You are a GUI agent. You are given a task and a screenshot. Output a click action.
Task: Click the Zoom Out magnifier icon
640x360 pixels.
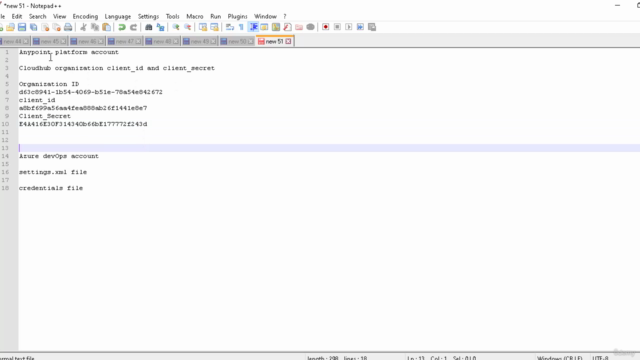click(187, 27)
